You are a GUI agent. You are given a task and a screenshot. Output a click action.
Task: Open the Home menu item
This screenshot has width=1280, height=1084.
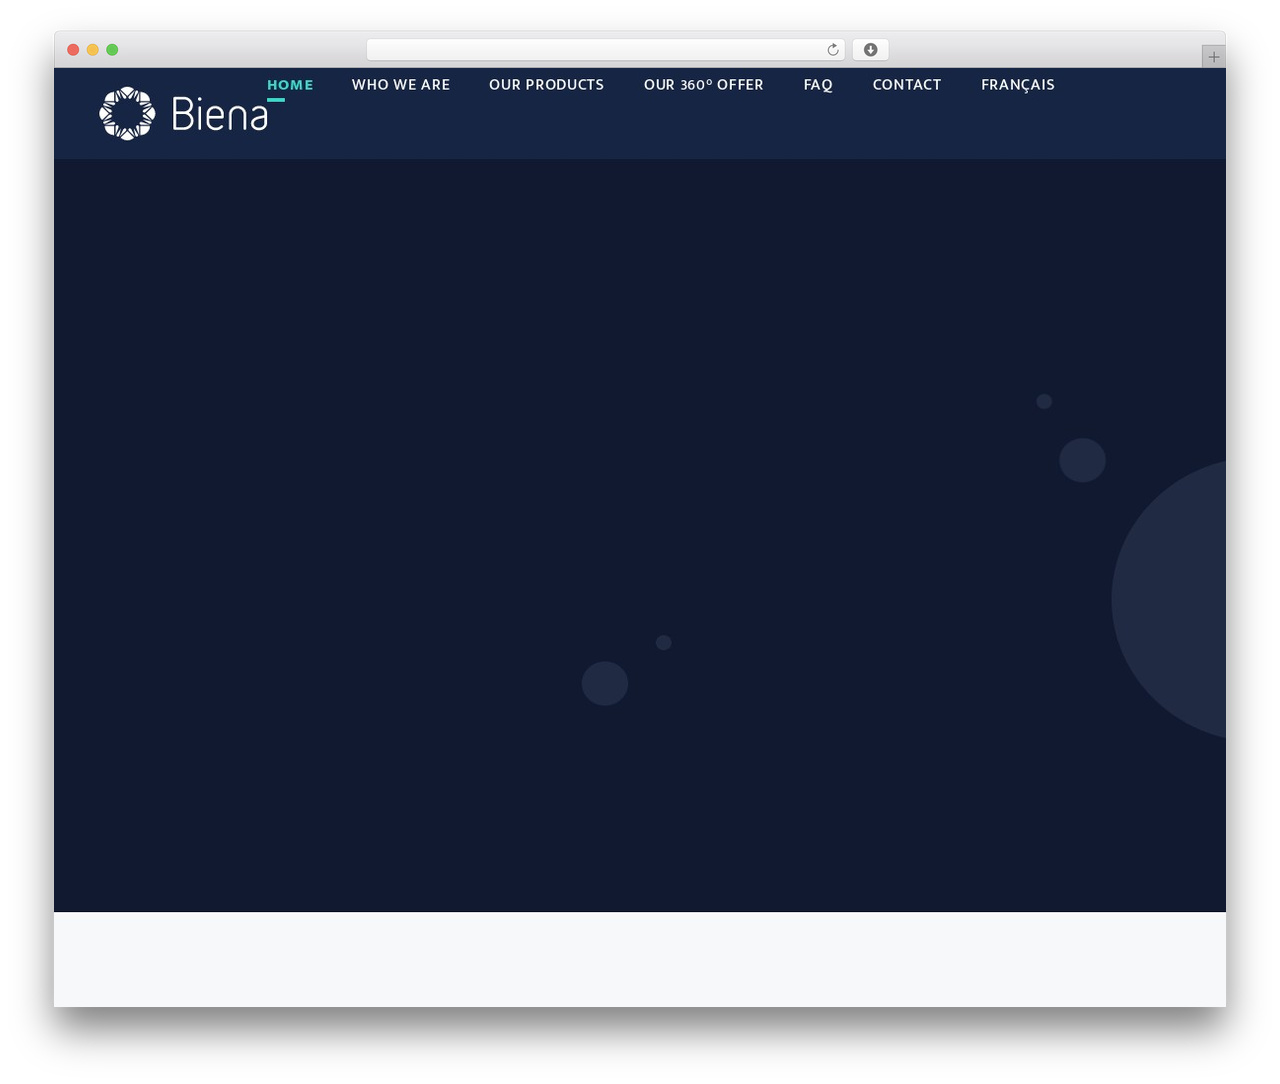(290, 85)
